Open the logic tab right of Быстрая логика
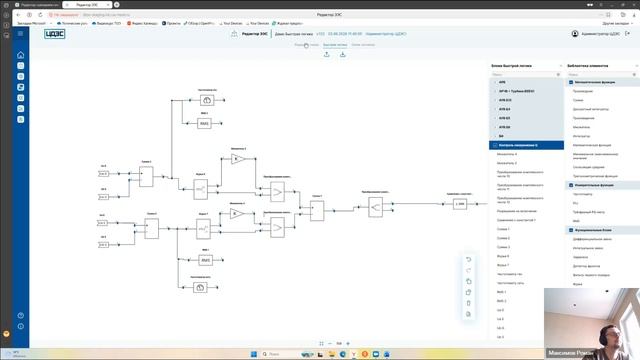Image resolution: width=640 pixels, height=360 pixels. (x=363, y=45)
